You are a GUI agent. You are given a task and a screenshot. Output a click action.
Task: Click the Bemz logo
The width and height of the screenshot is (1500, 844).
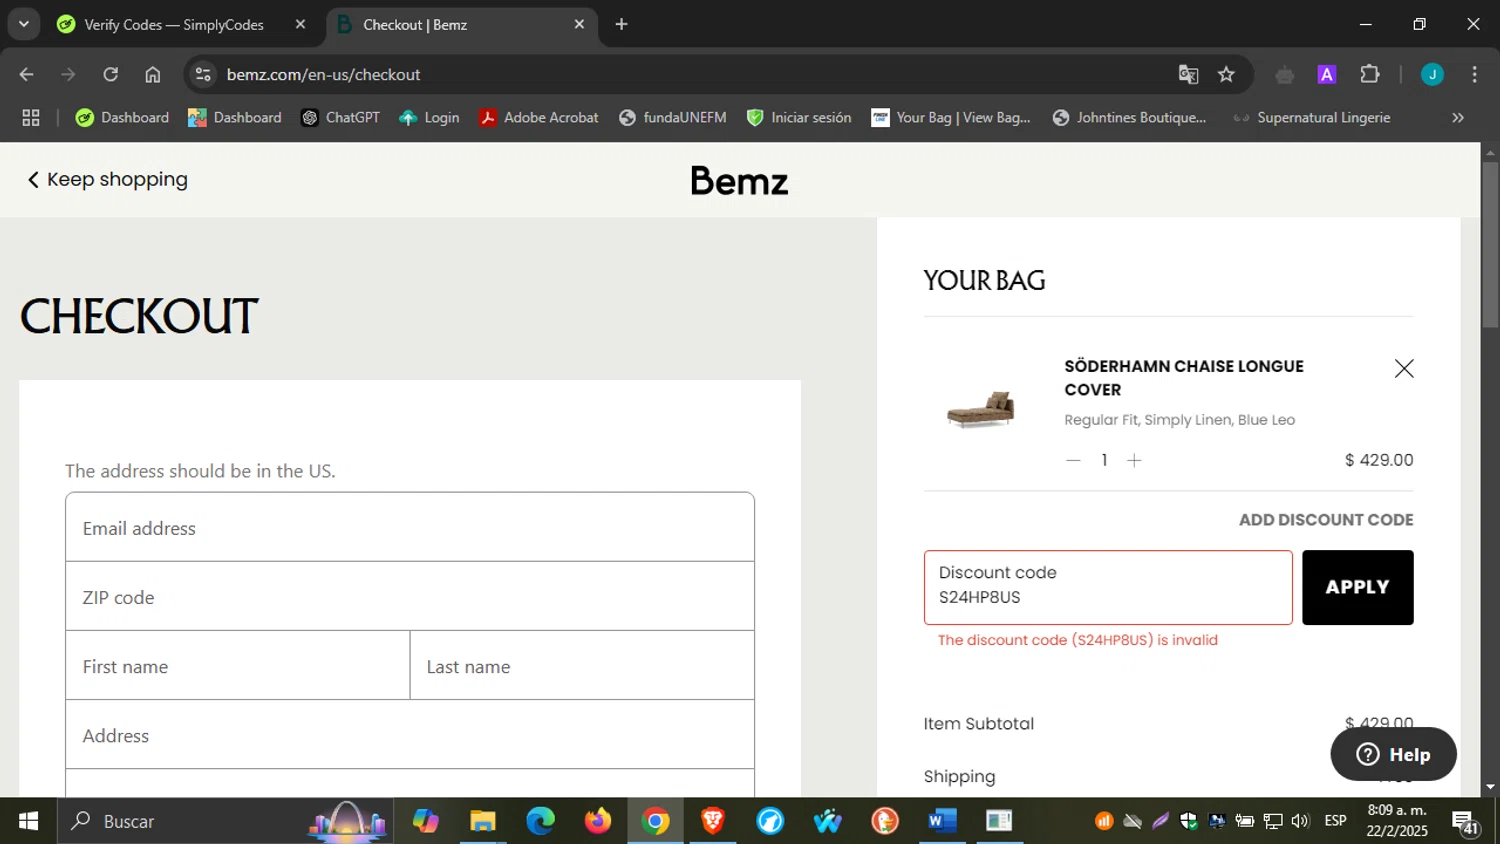[739, 181]
